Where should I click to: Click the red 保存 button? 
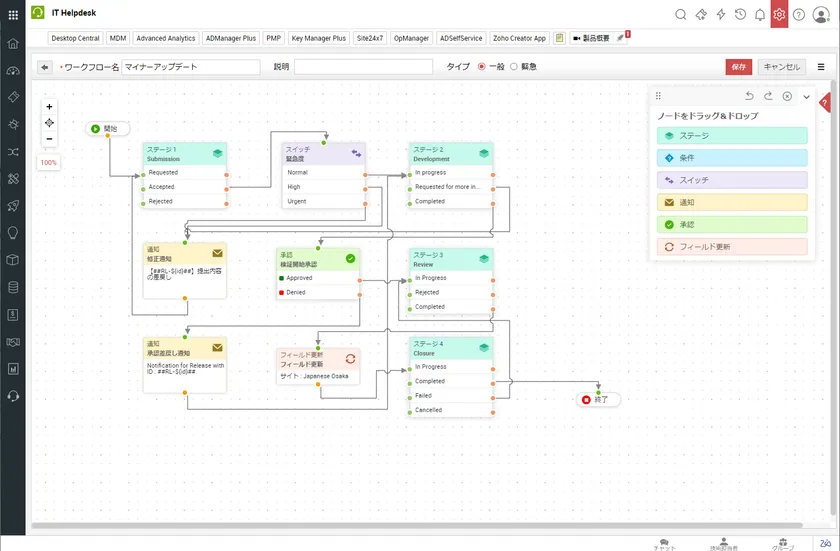(738, 67)
